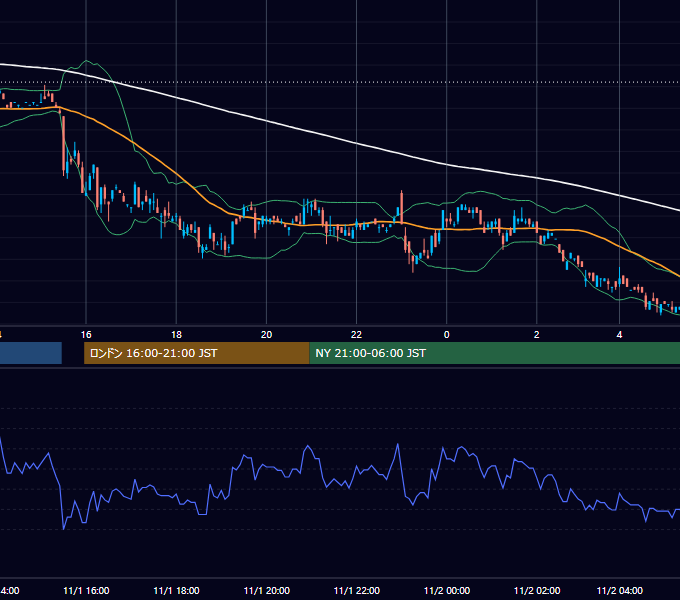Click the NY 21:00-06:00 JST session bar
The height and width of the screenshot is (600, 680).
tap(494, 353)
